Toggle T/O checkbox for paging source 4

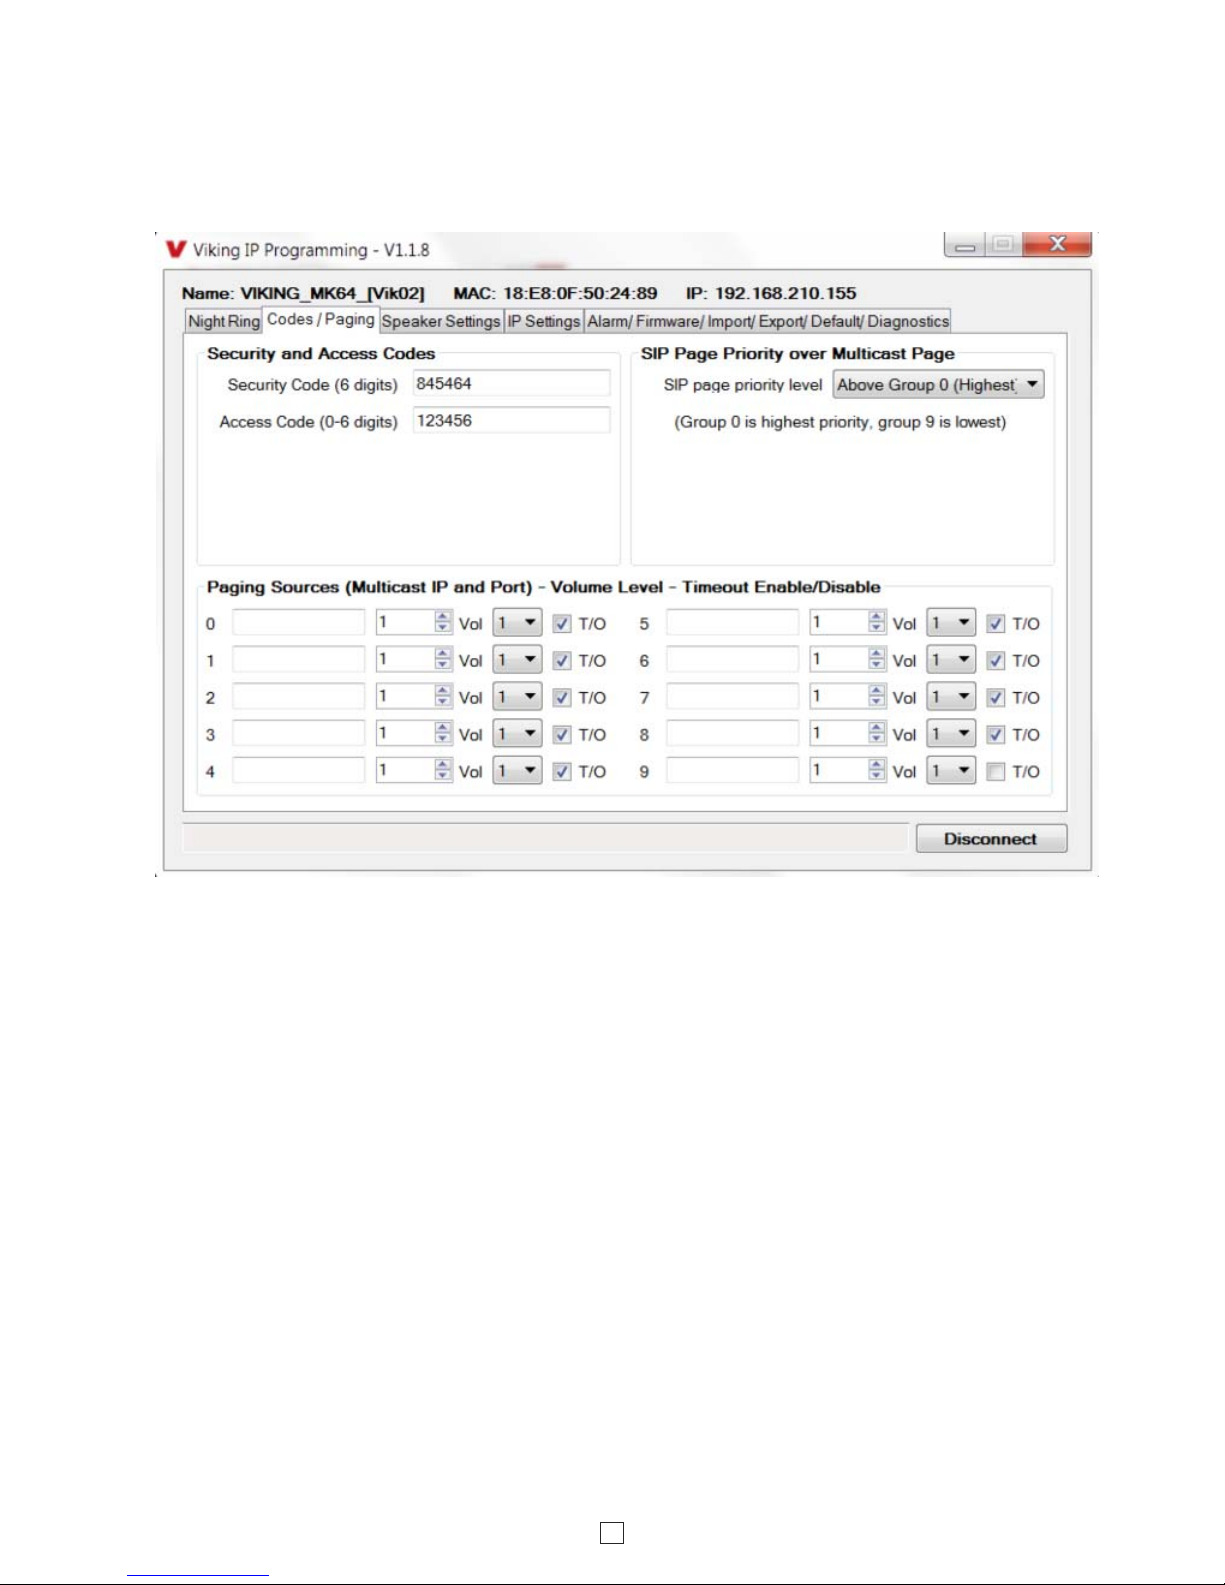pos(562,772)
